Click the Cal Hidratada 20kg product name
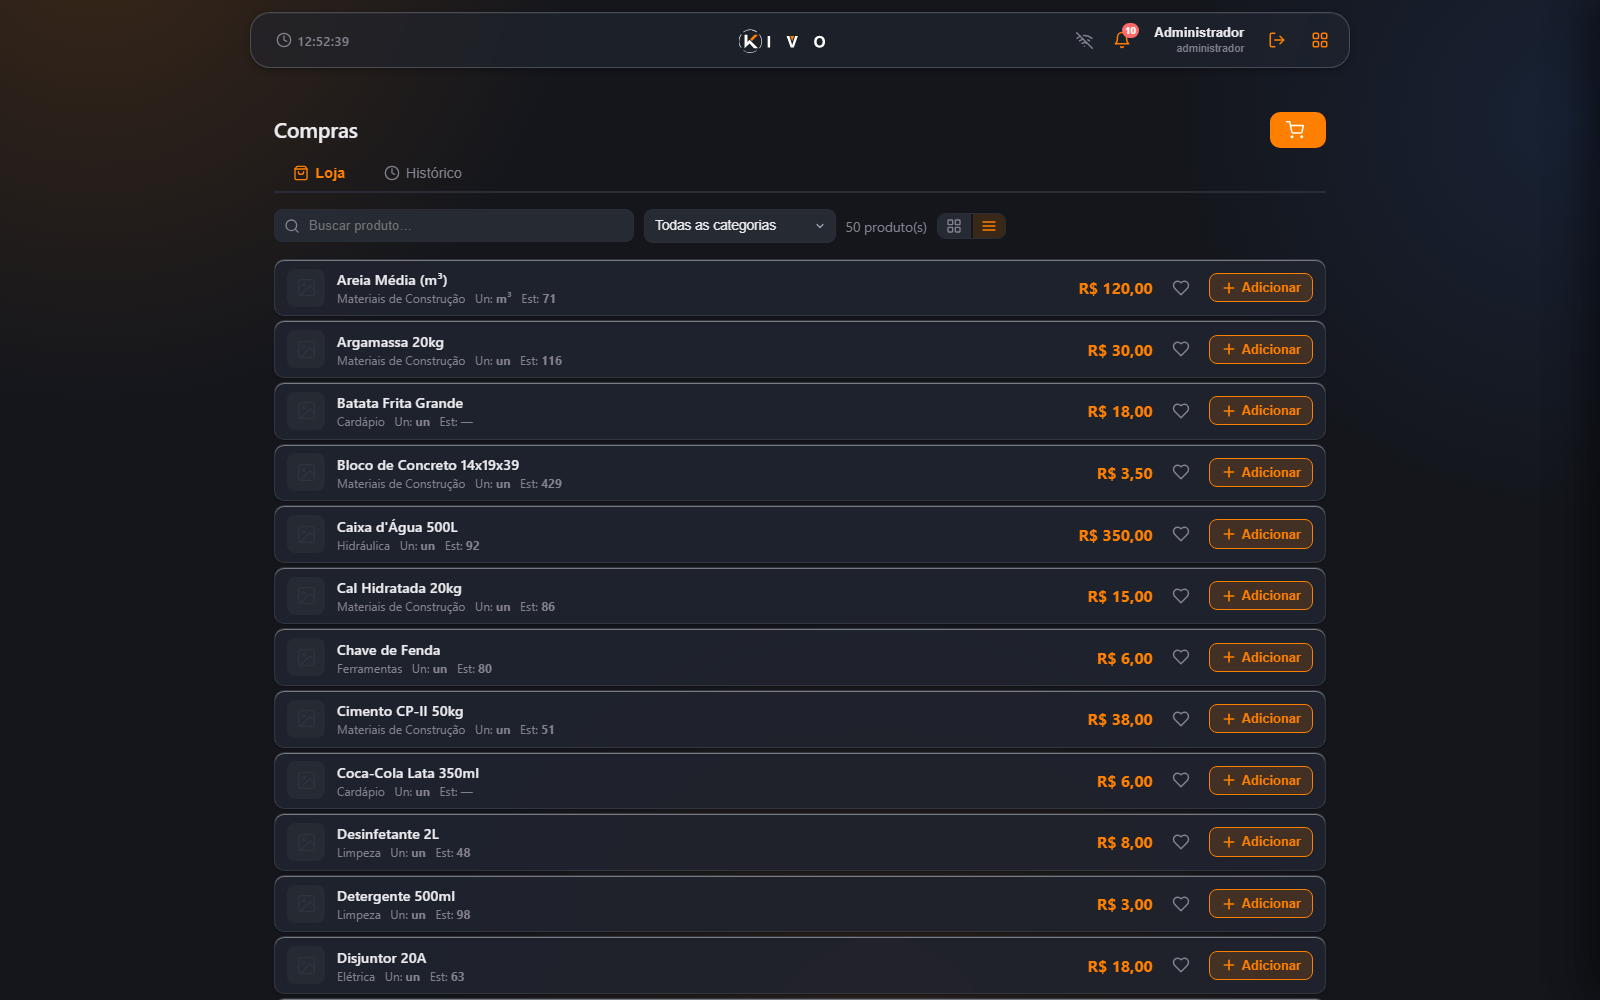The width and height of the screenshot is (1600, 1000). (x=399, y=588)
